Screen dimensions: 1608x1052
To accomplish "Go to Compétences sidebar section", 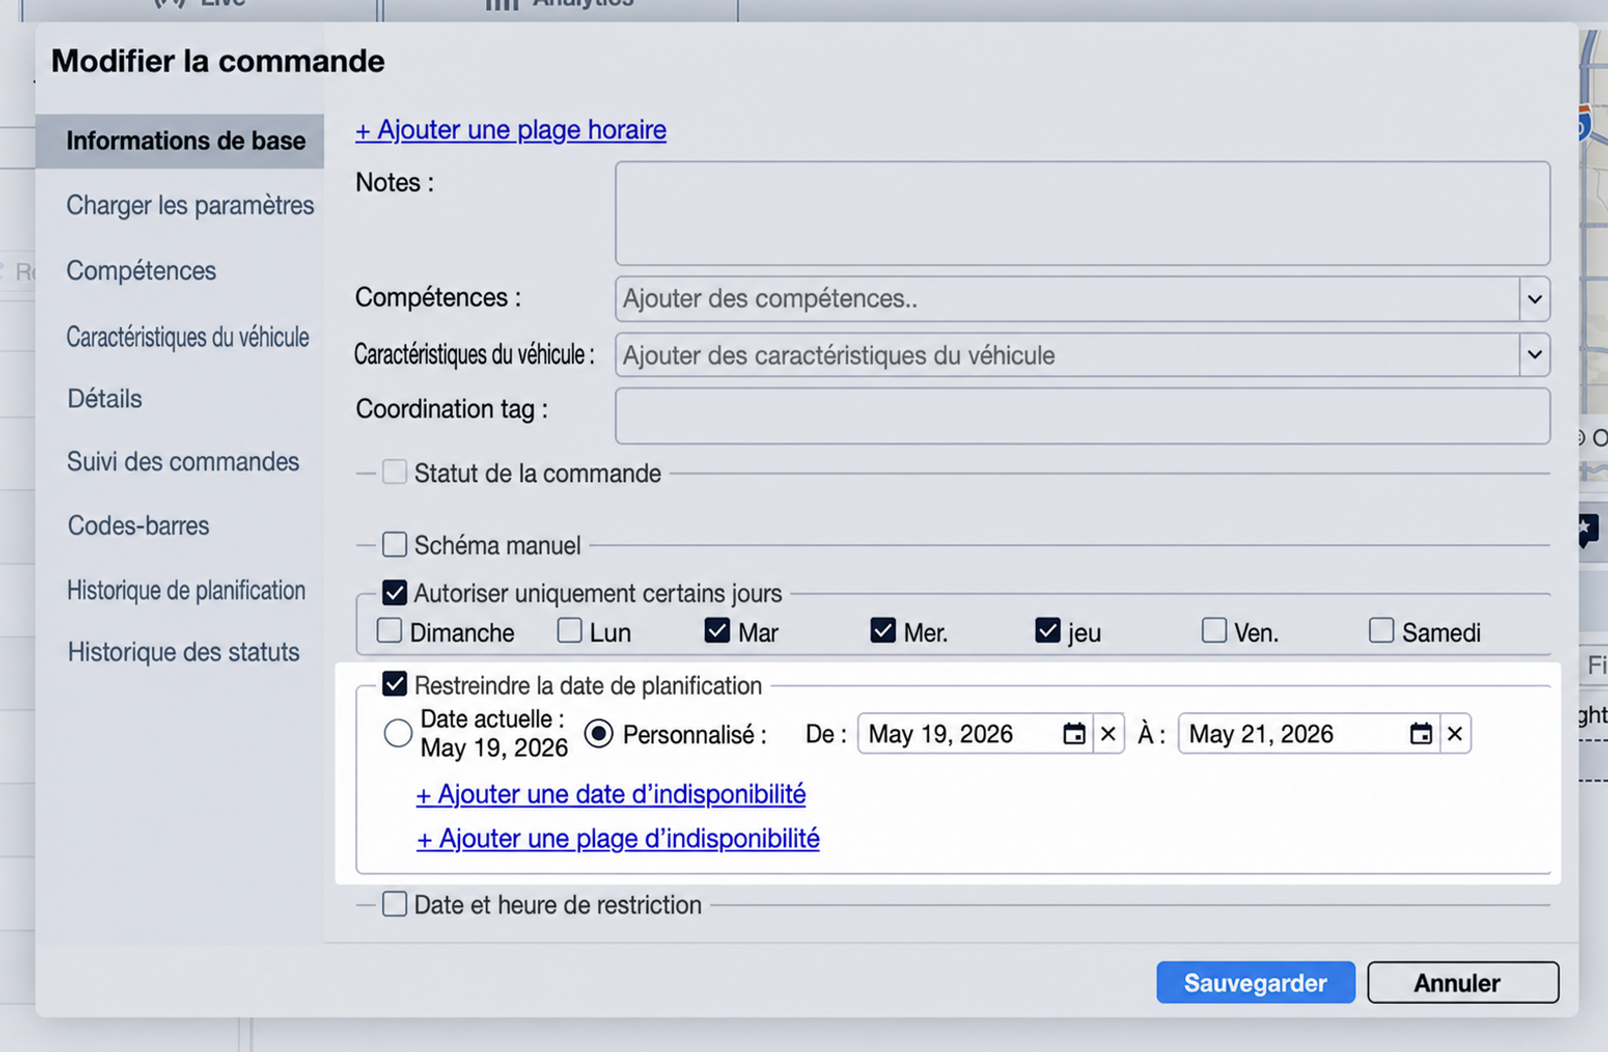I will click(x=141, y=271).
